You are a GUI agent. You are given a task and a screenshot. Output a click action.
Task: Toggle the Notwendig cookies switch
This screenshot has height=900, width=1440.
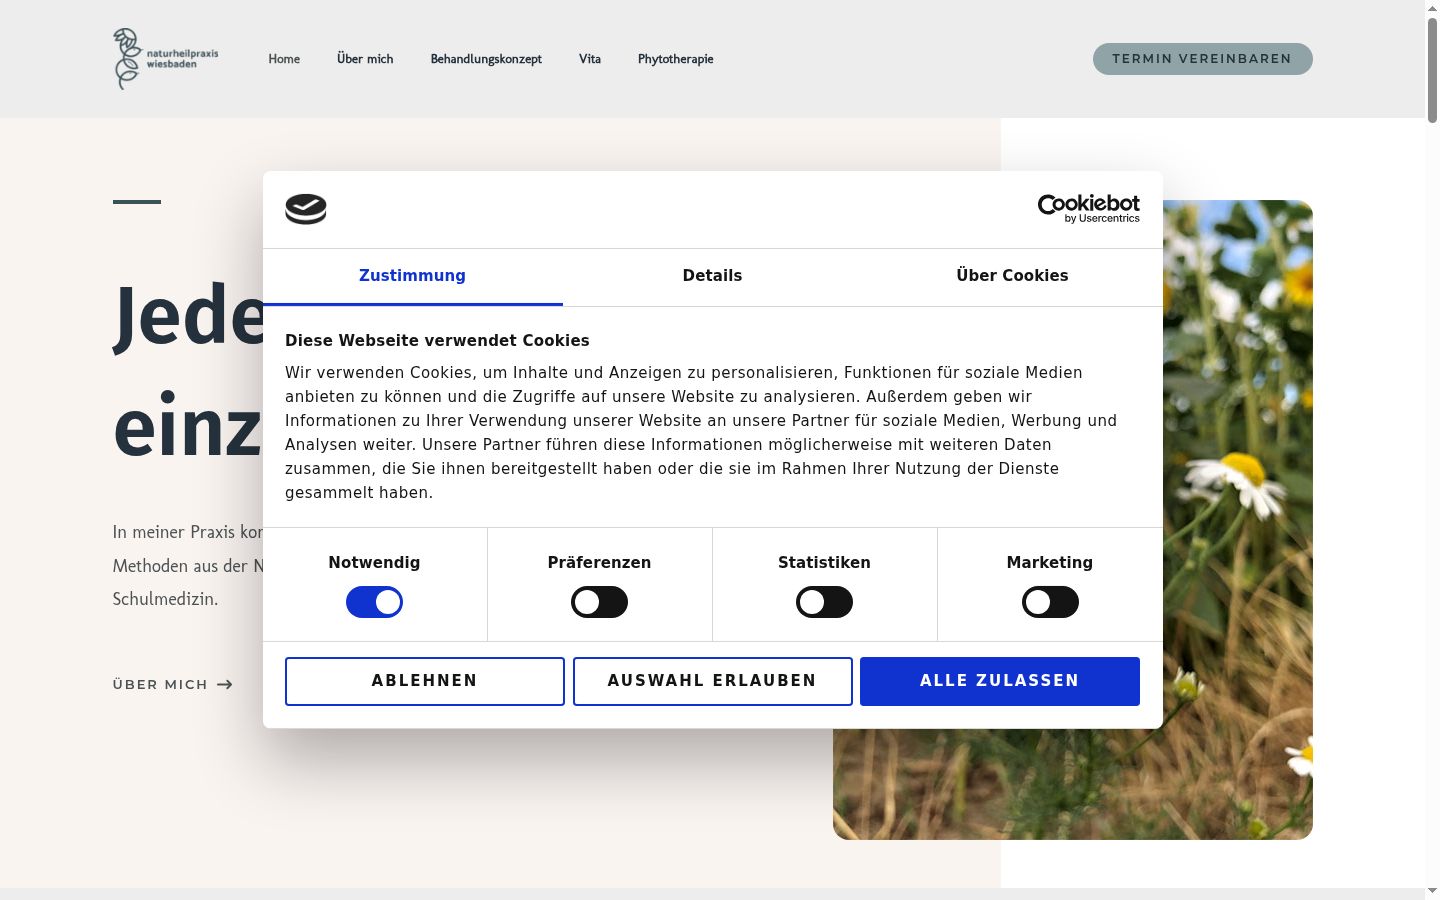[374, 602]
